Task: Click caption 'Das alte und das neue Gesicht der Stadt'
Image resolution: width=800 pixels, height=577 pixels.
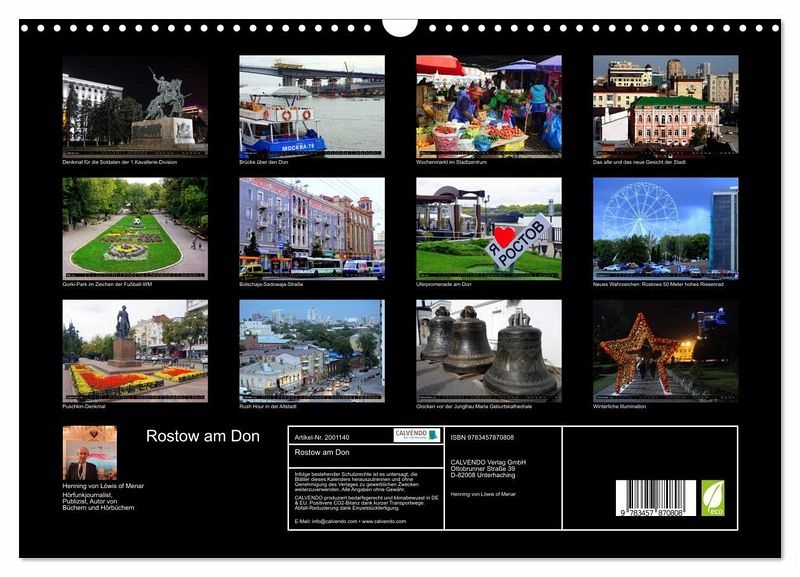Action: coord(639,162)
